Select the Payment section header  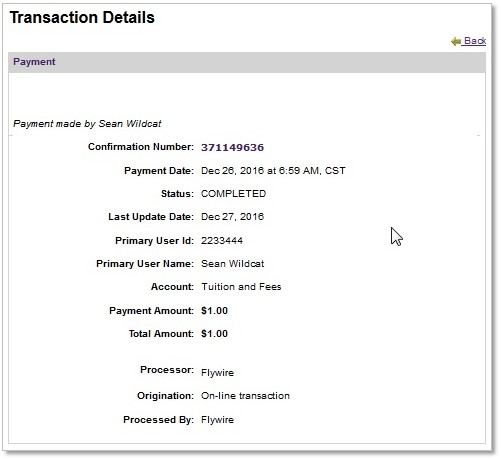[x=247, y=62]
